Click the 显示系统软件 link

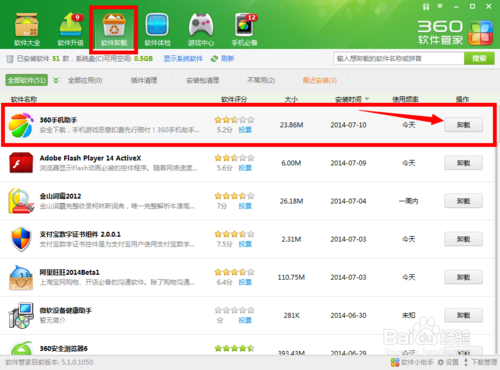tap(183, 59)
